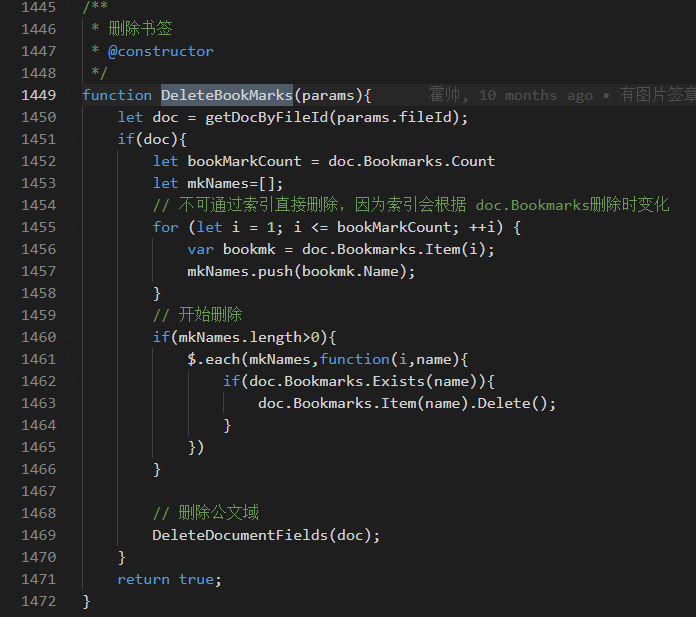Click 'params.fileId' argument on line 1450
This screenshot has width=696, height=617.
click(394, 117)
